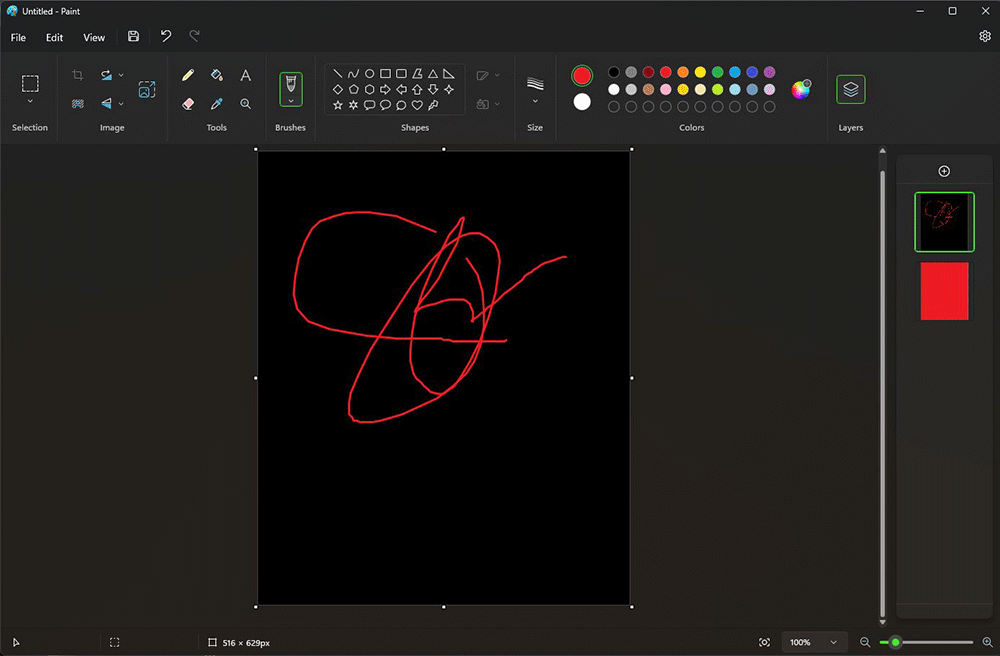This screenshot has height=656, width=1000.
Task: Choose the Text tool
Action: [245, 75]
